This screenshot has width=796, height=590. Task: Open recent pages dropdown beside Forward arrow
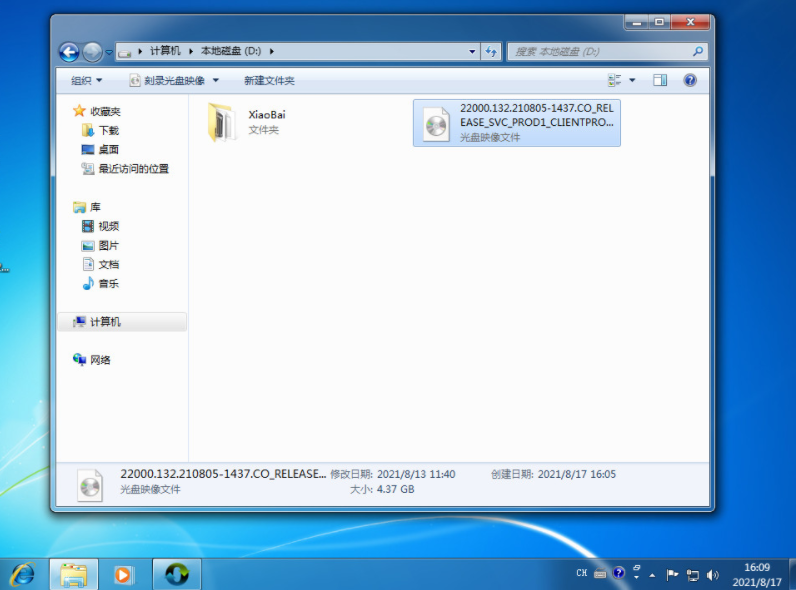click(x=109, y=52)
